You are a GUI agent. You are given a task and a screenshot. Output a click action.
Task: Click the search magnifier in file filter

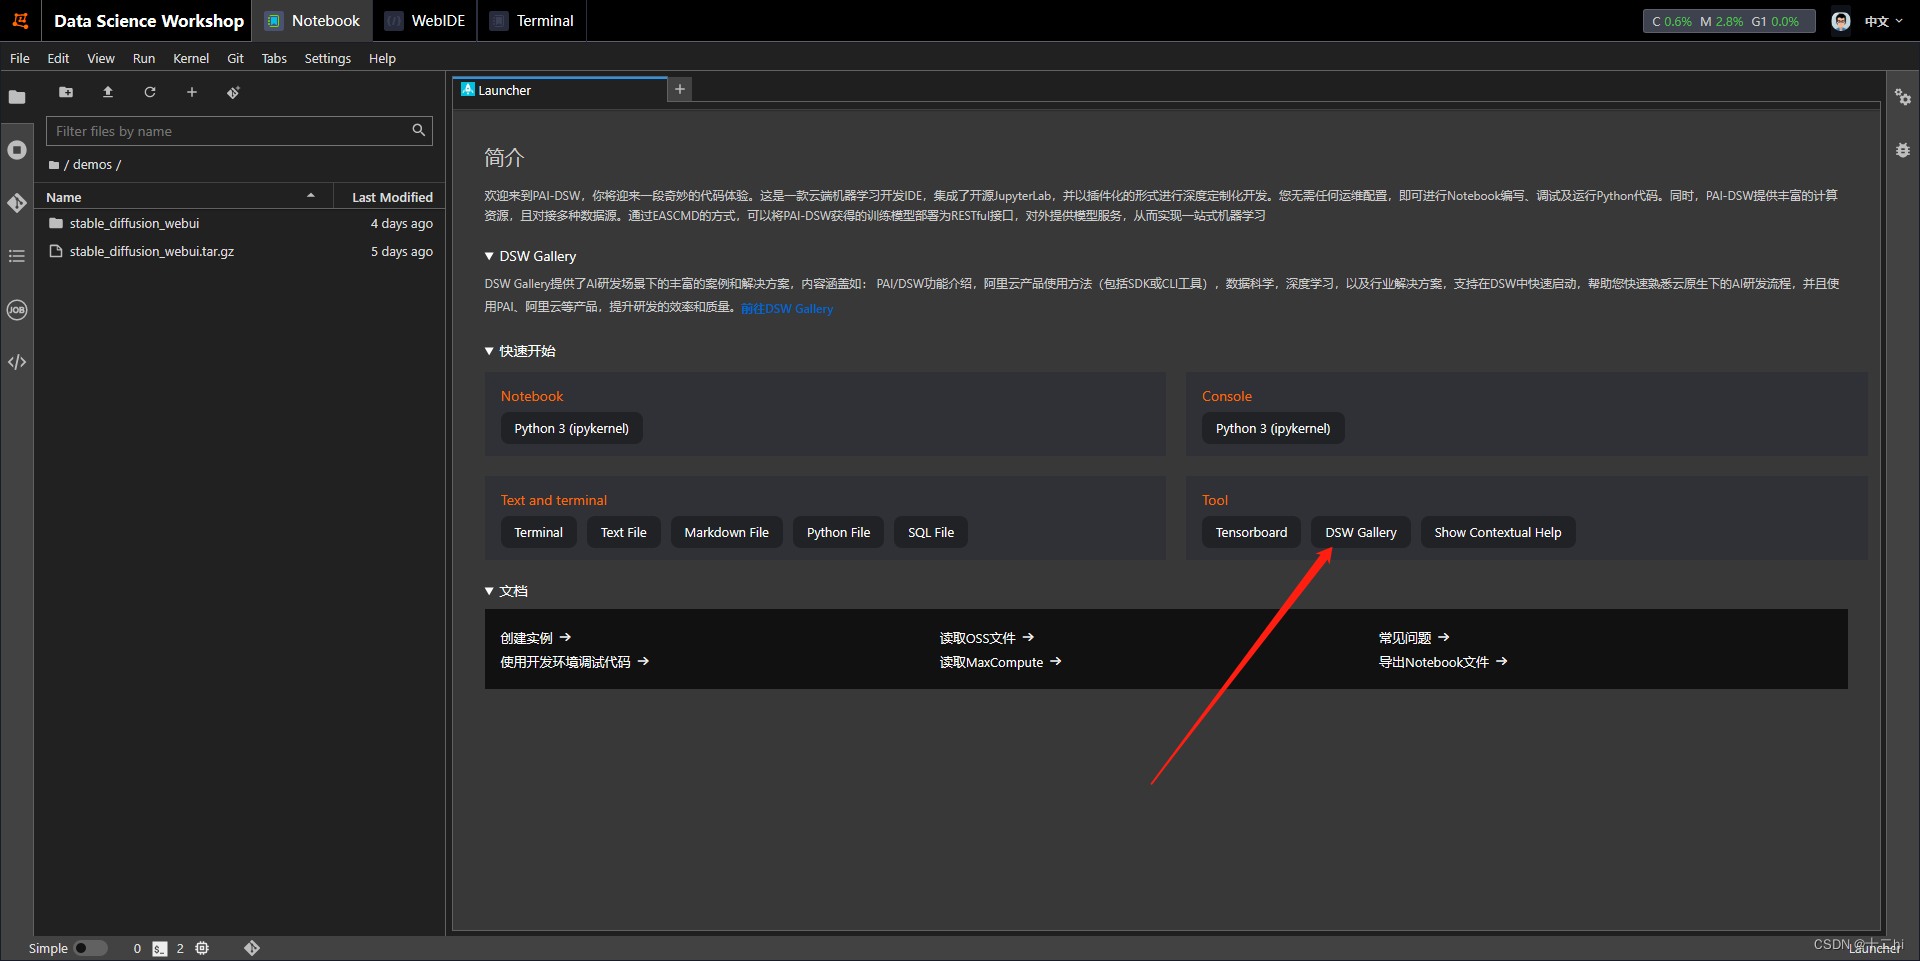419,130
